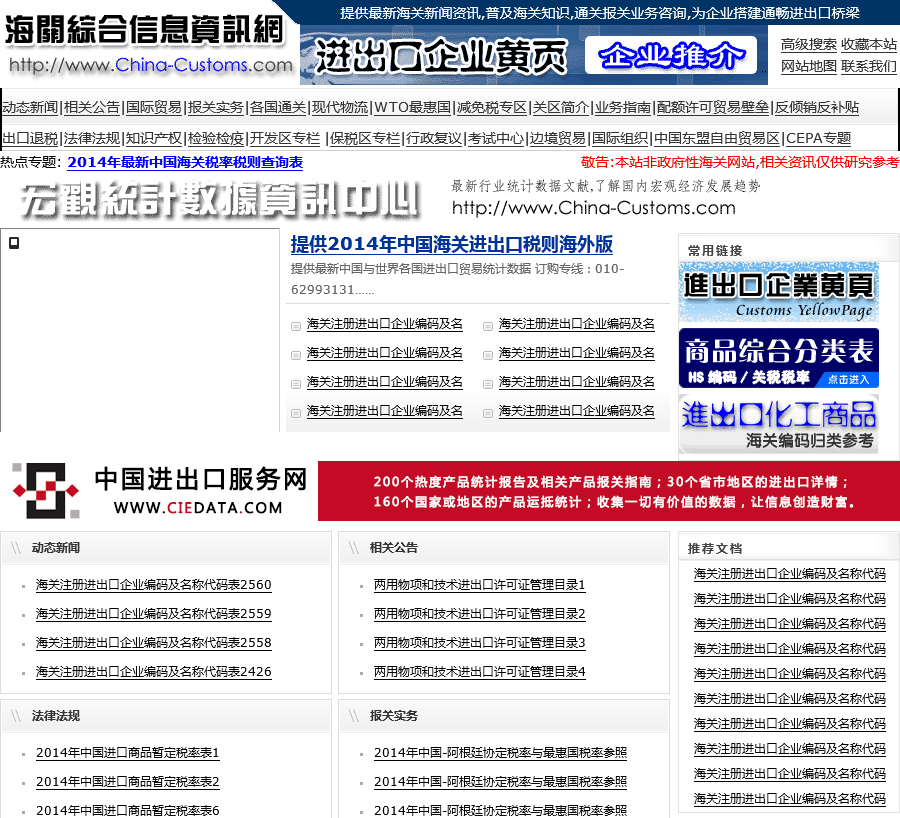Open 检验检疫 navigation item

[x=216, y=138]
